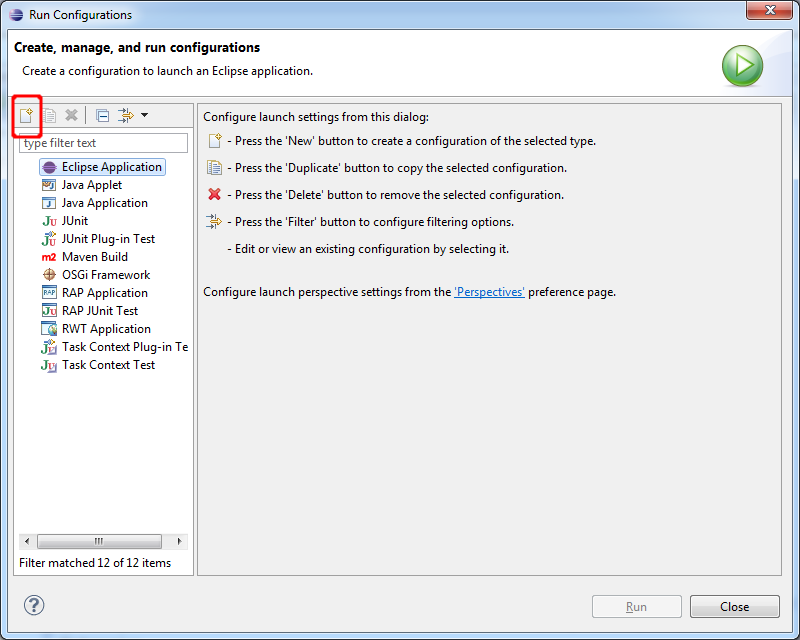This screenshot has height=640, width=800.
Task: Click the Help question mark icon
Action: [x=34, y=605]
